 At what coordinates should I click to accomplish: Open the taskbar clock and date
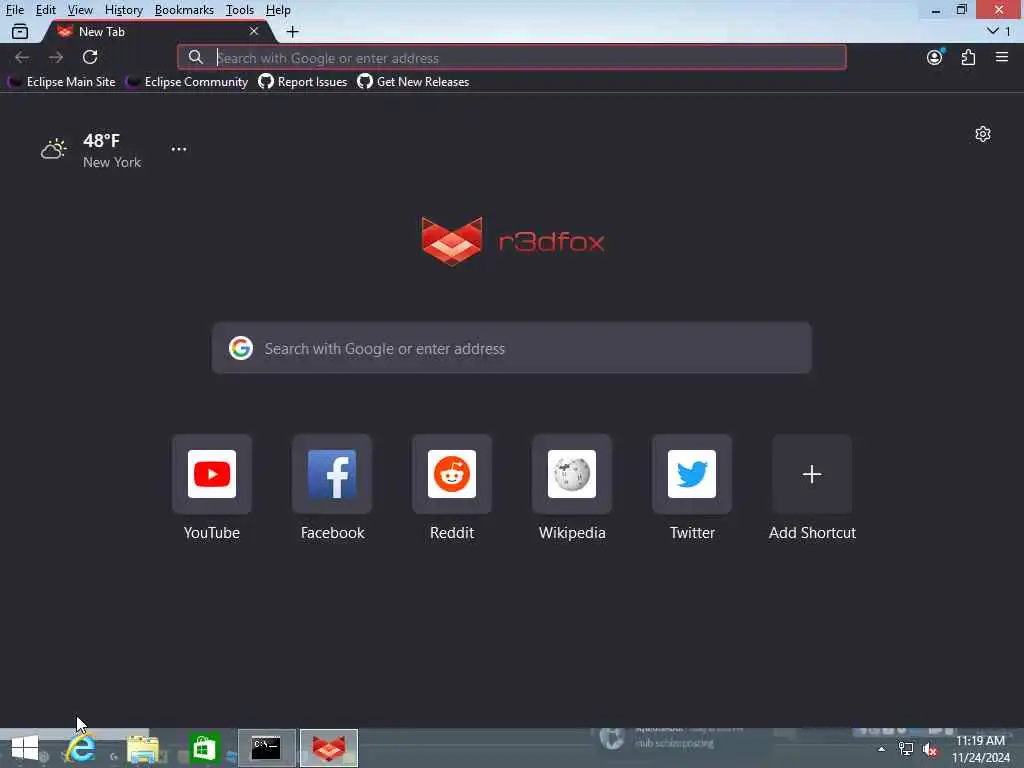tap(980, 749)
